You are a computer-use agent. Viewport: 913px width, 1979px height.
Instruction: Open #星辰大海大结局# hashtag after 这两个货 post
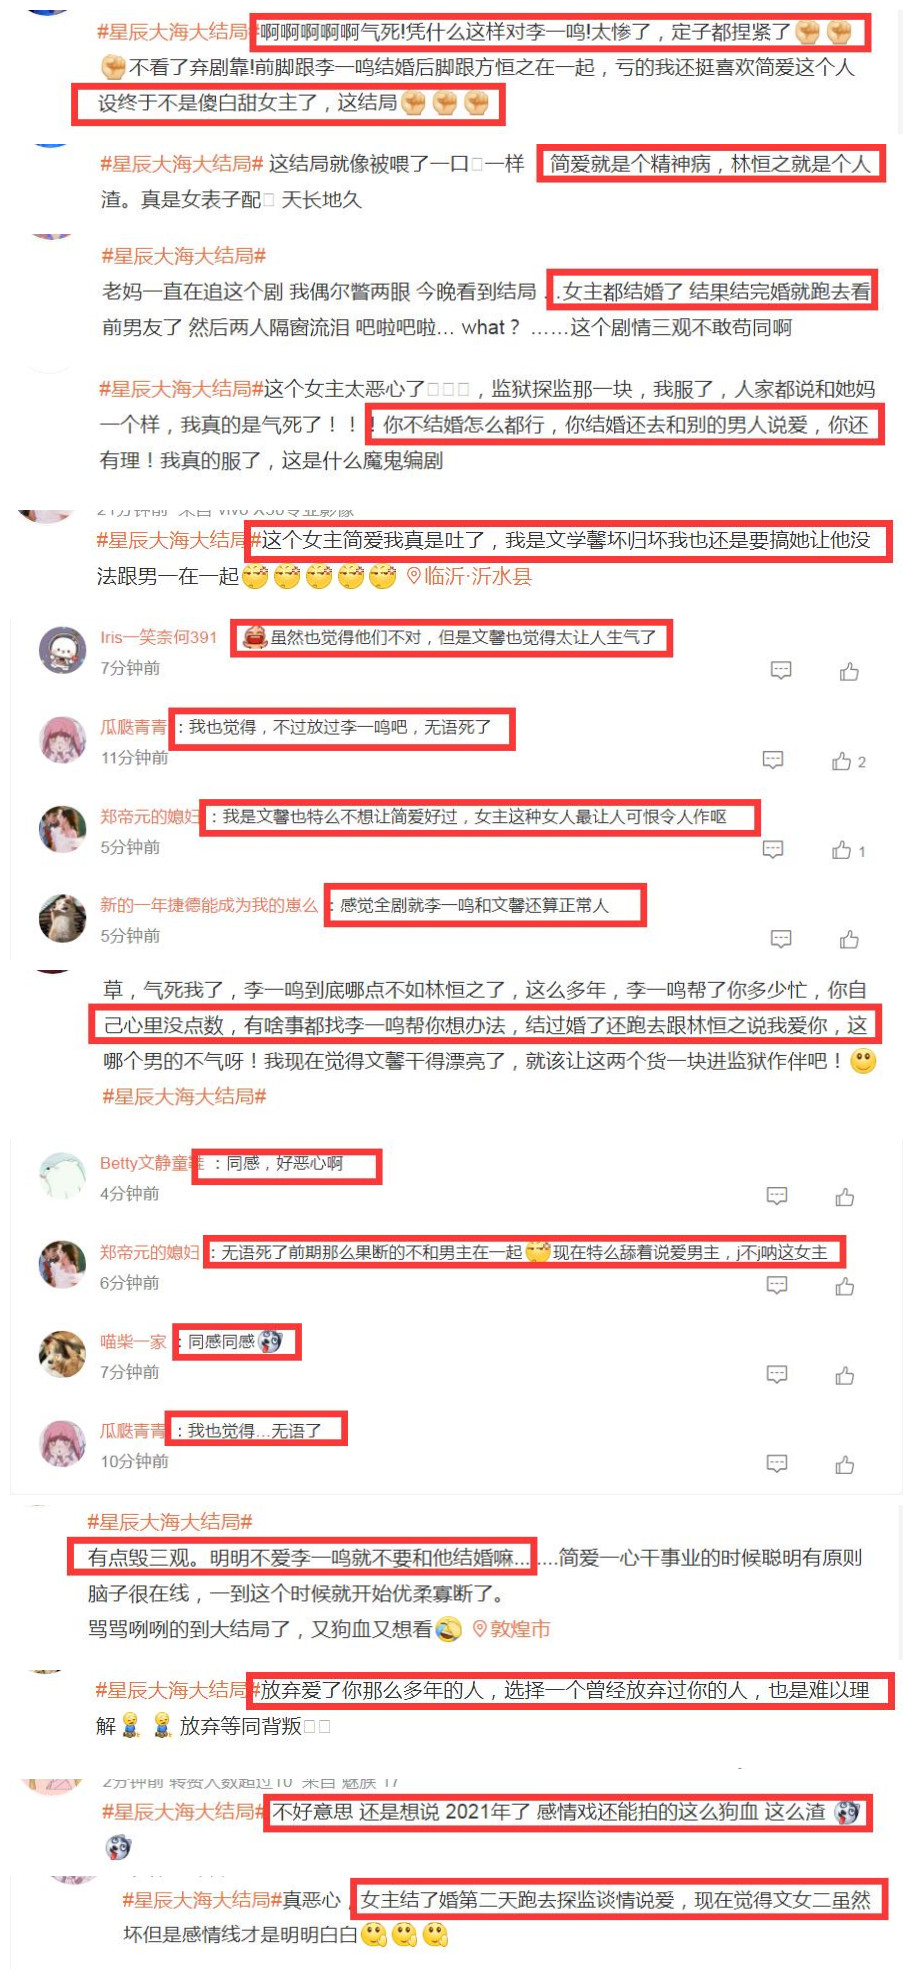click(x=185, y=1096)
